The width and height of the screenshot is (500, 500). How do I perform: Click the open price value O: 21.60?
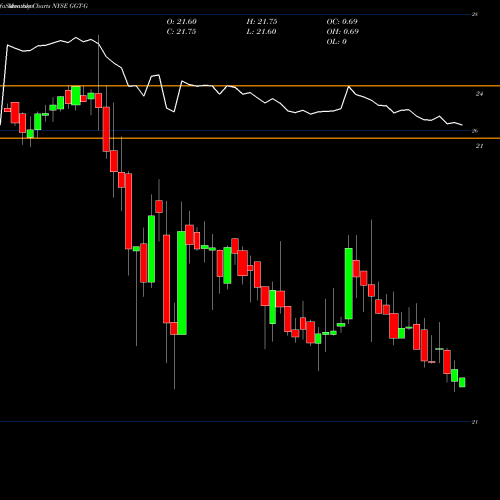(182, 22)
